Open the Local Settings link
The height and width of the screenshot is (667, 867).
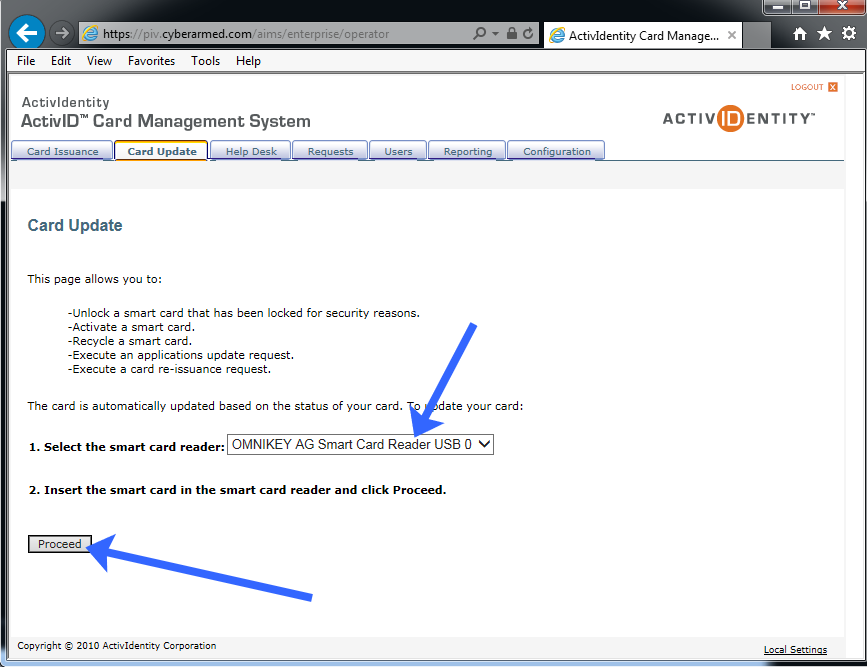pyautogui.click(x=795, y=649)
